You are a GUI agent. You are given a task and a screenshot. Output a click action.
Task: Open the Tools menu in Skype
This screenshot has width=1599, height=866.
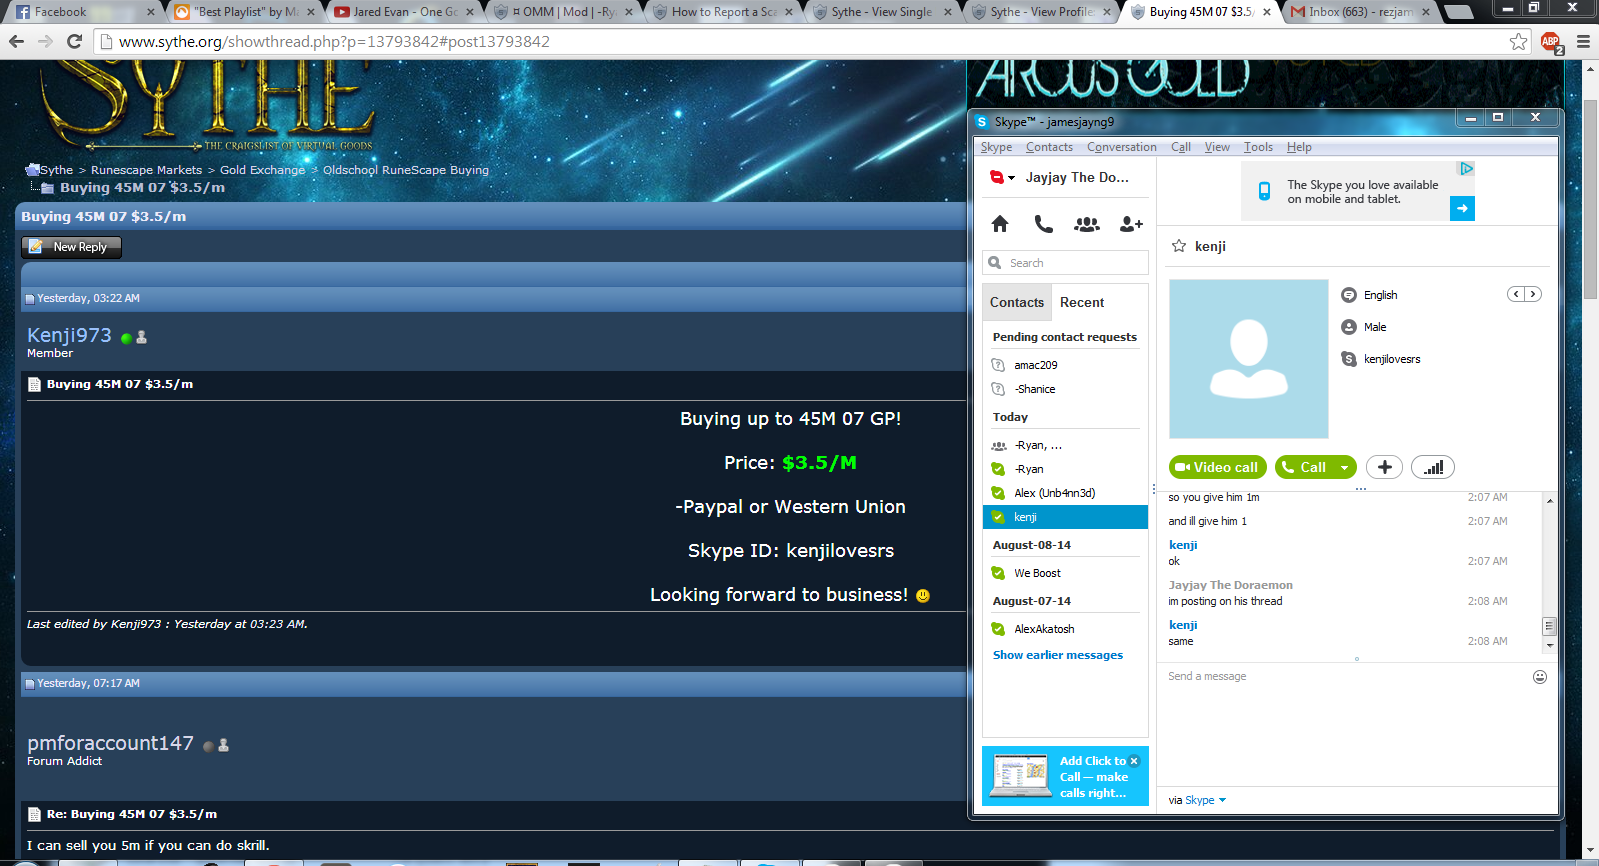point(1258,147)
